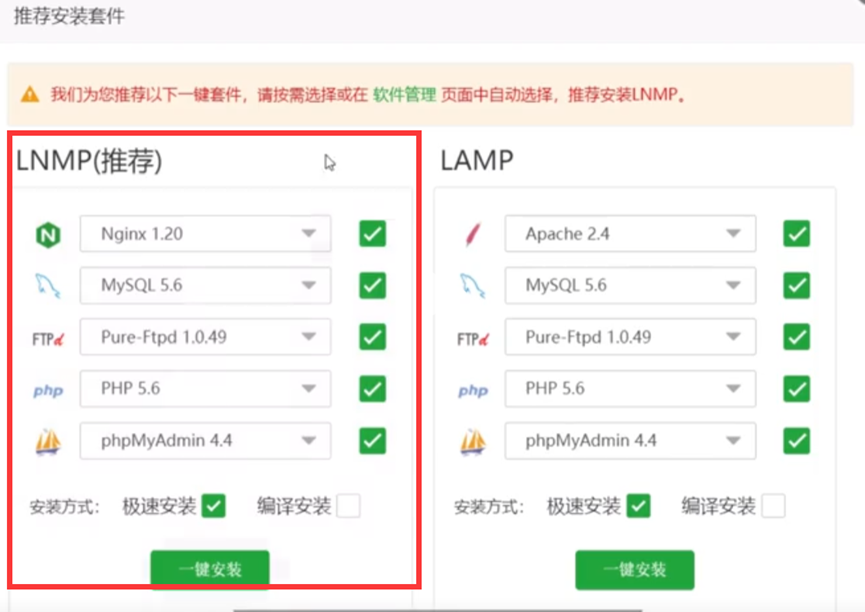The height and width of the screenshot is (612, 865).
Task: Click the LNMP(推荐) heading
Action: click(x=89, y=161)
